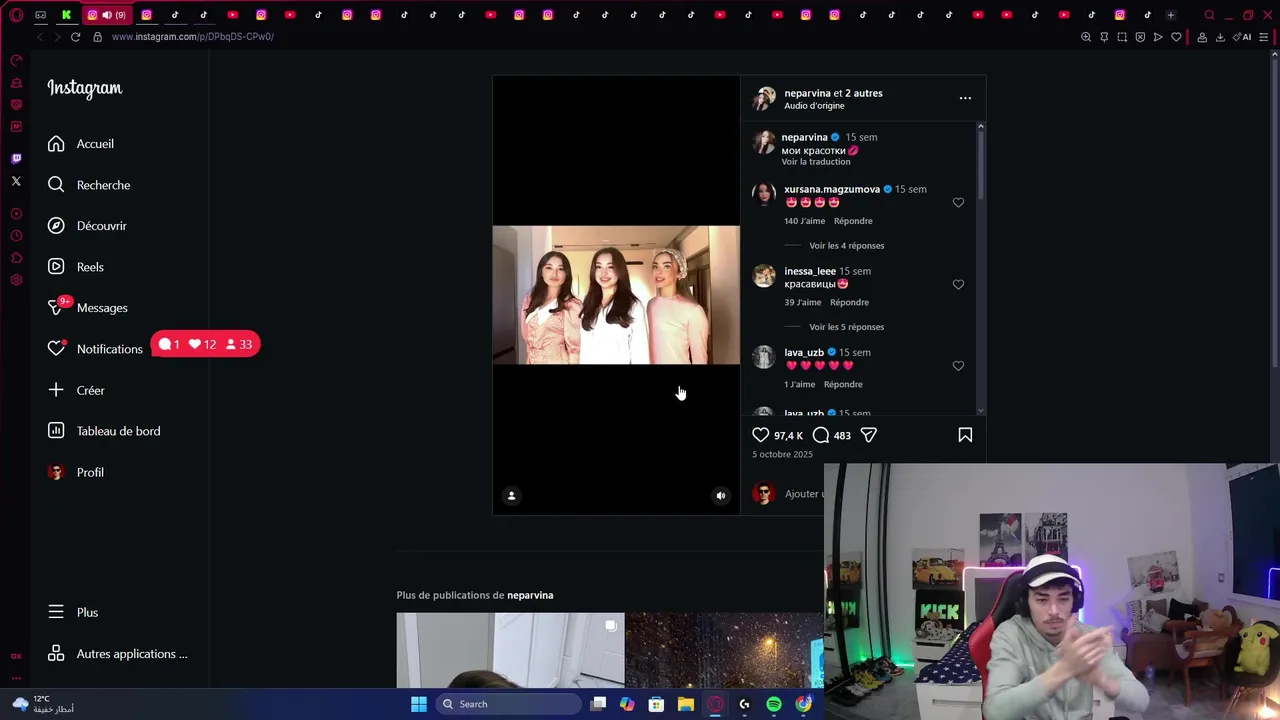Open Opera downloads icon
The image size is (1280, 720).
pyautogui.click(x=1220, y=37)
